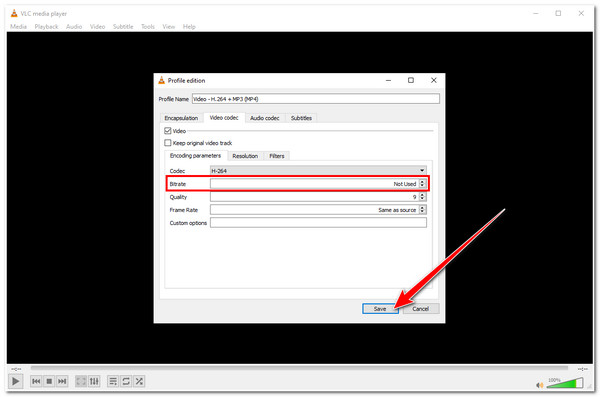Screen dimensions: 600x397
Task: Click the previous media button
Action: pyautogui.click(x=36, y=381)
